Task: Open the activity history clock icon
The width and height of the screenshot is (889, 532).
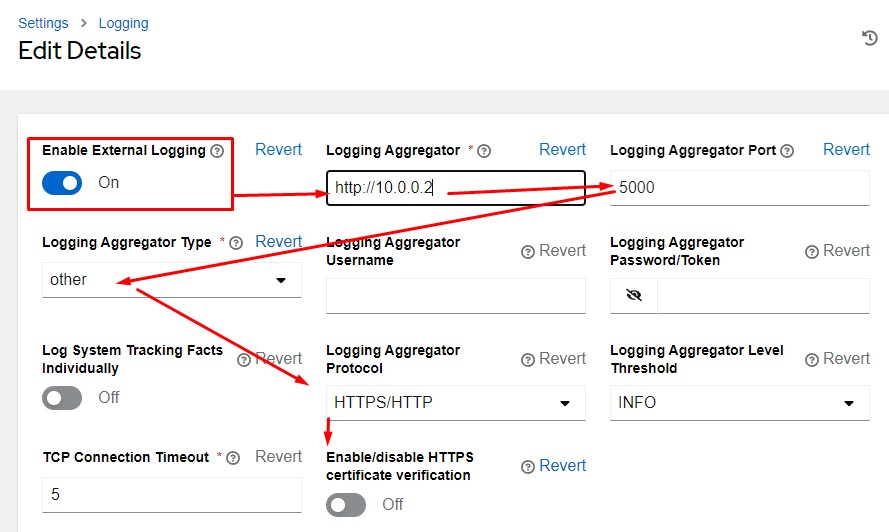Action: click(869, 38)
